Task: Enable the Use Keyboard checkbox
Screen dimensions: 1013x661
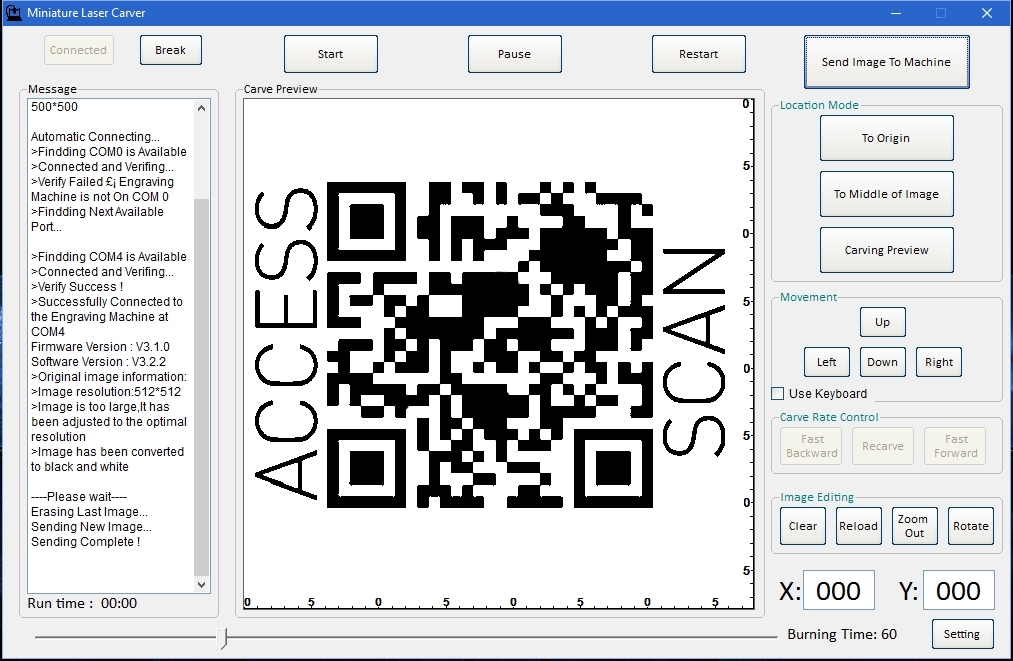Action: click(x=778, y=393)
